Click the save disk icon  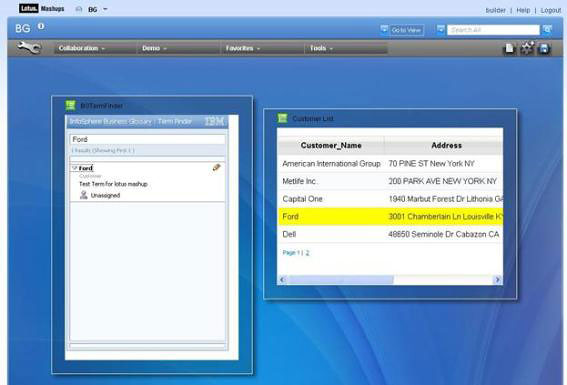click(x=544, y=48)
